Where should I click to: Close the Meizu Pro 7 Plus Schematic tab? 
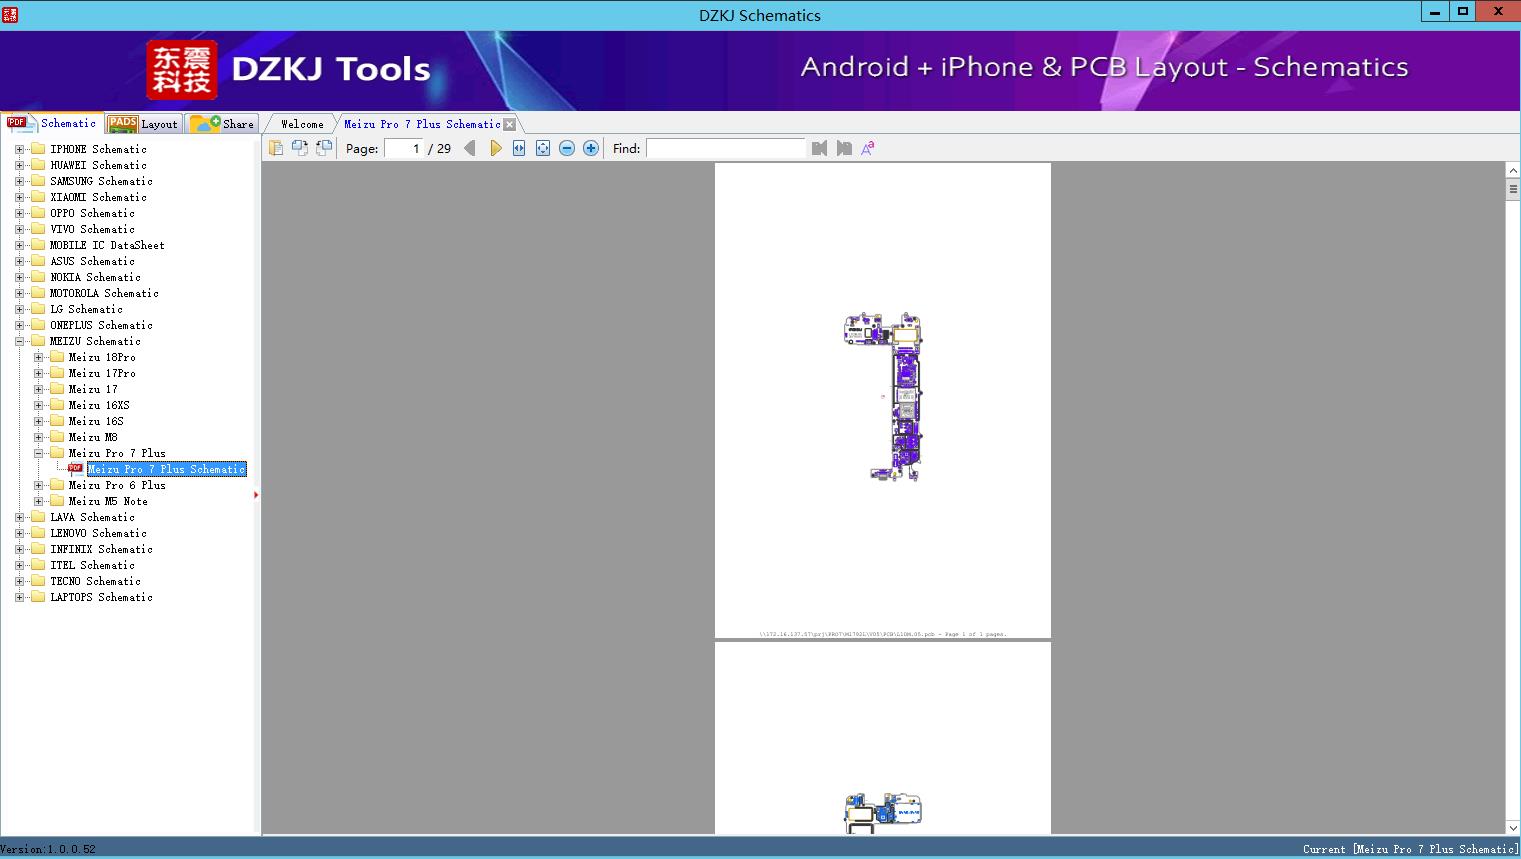[x=510, y=124]
